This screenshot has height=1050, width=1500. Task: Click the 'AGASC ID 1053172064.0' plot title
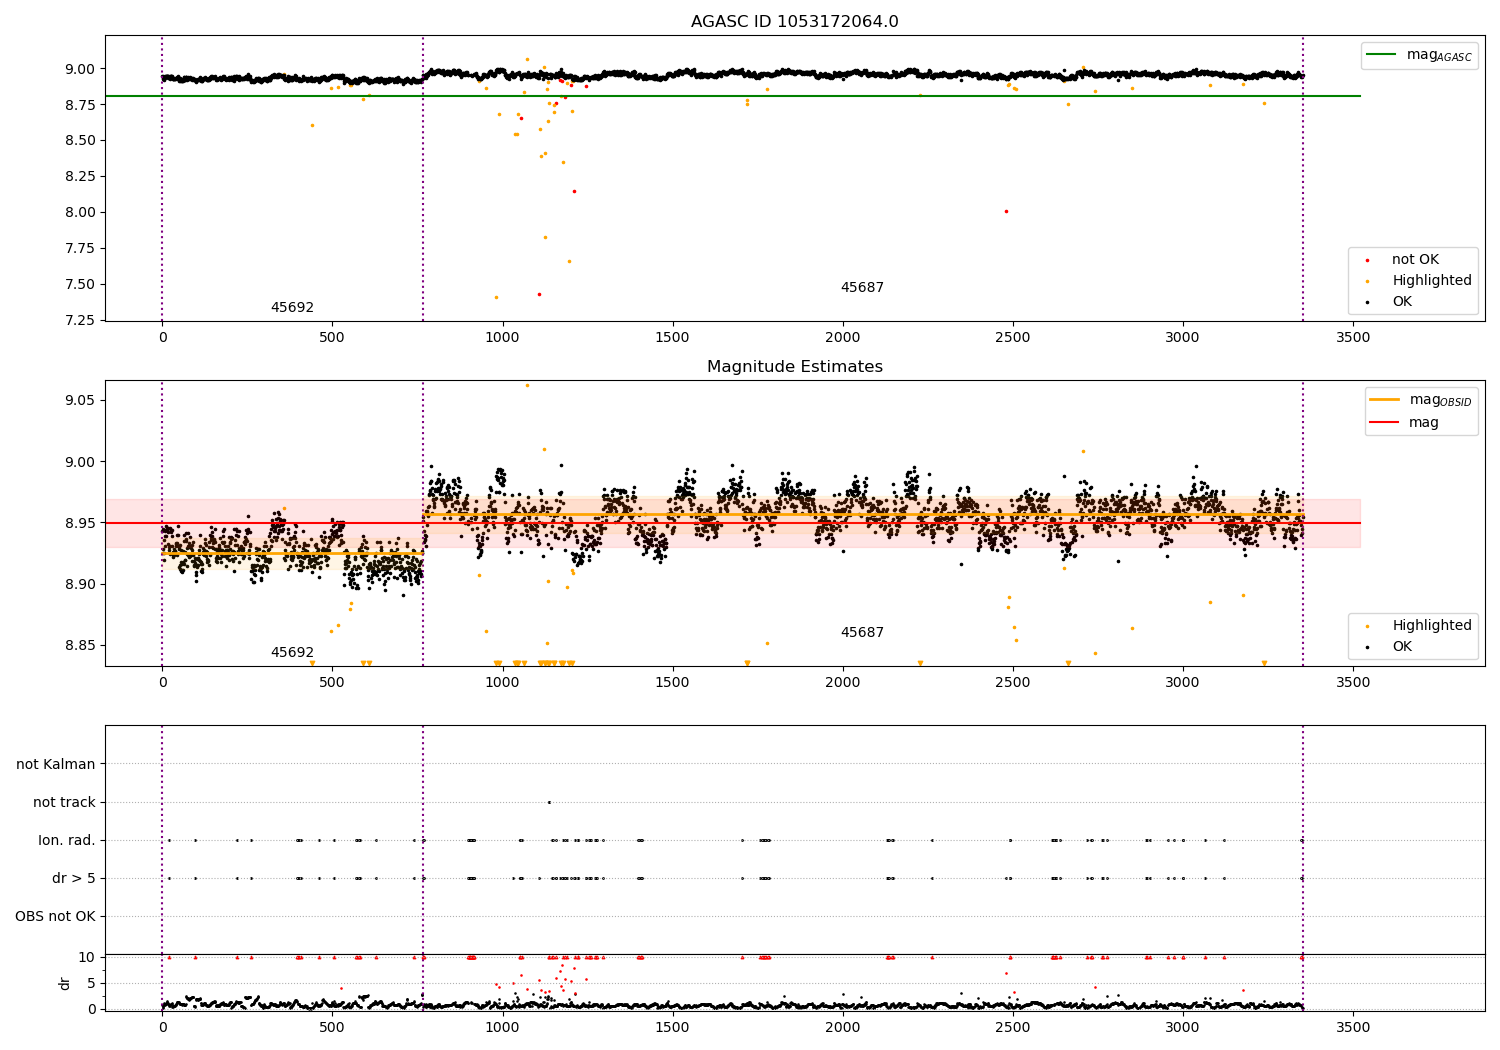[x=794, y=22]
